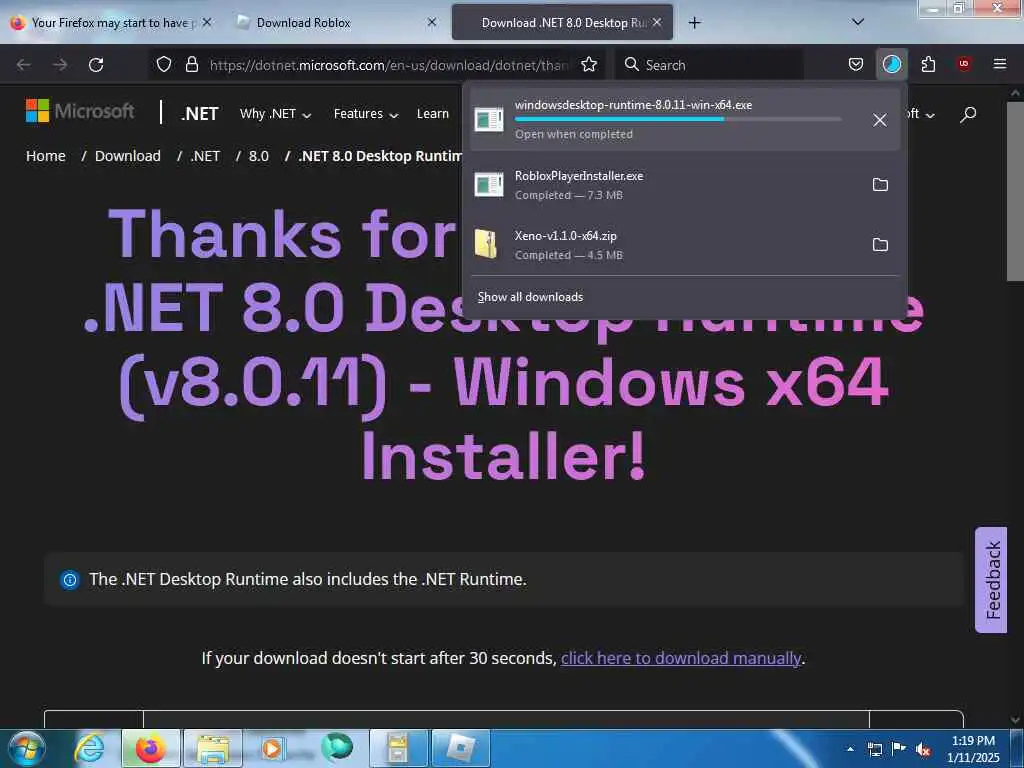
Task: Show hidden system tray icons
Action: click(x=850, y=749)
